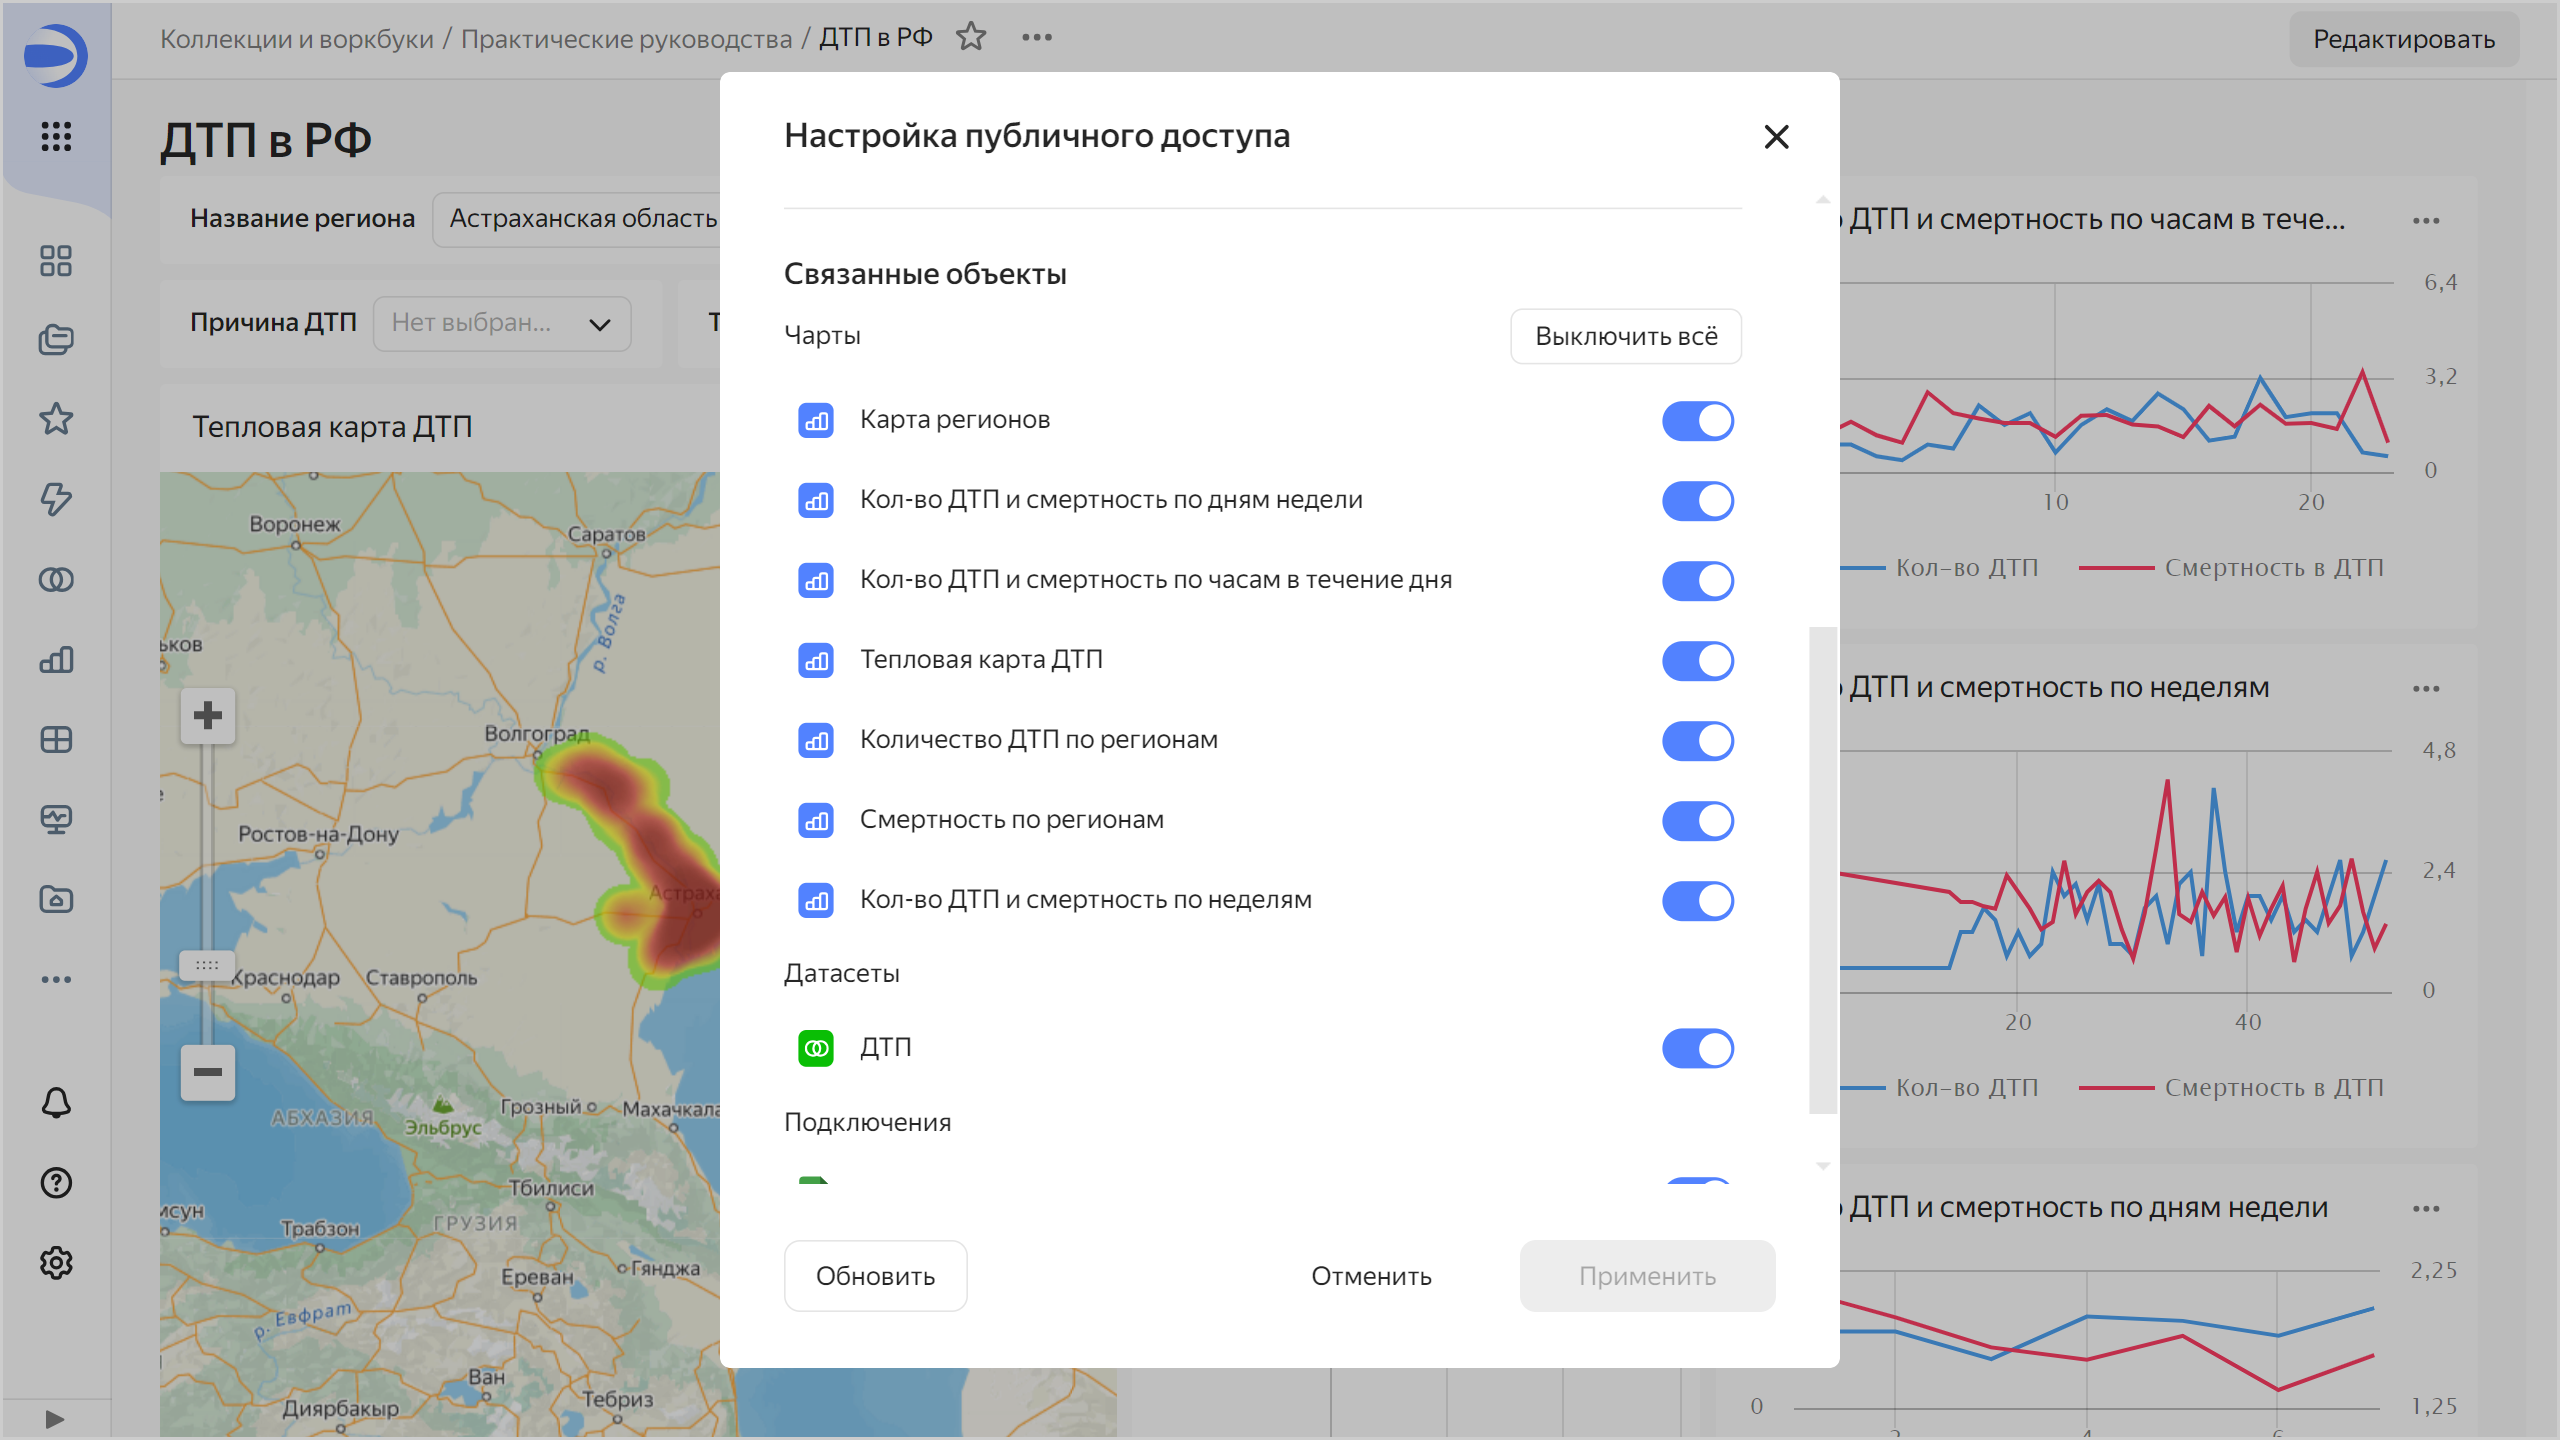The height and width of the screenshot is (1440, 2560).
Task: Open the settings gear in sidebar
Action: [x=56, y=1263]
